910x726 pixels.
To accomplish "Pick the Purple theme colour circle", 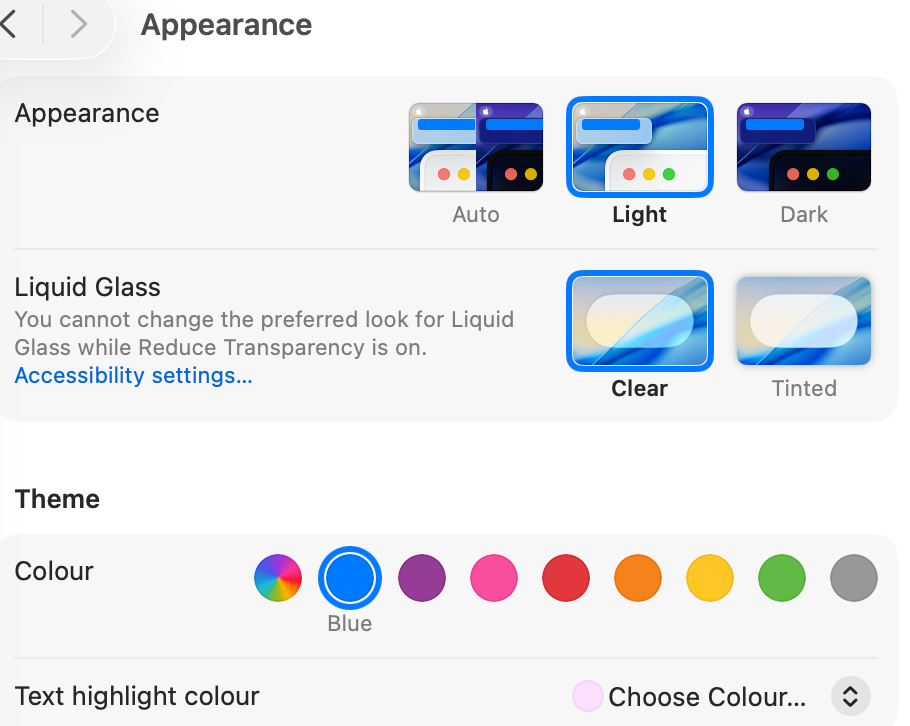I will 422,578.
